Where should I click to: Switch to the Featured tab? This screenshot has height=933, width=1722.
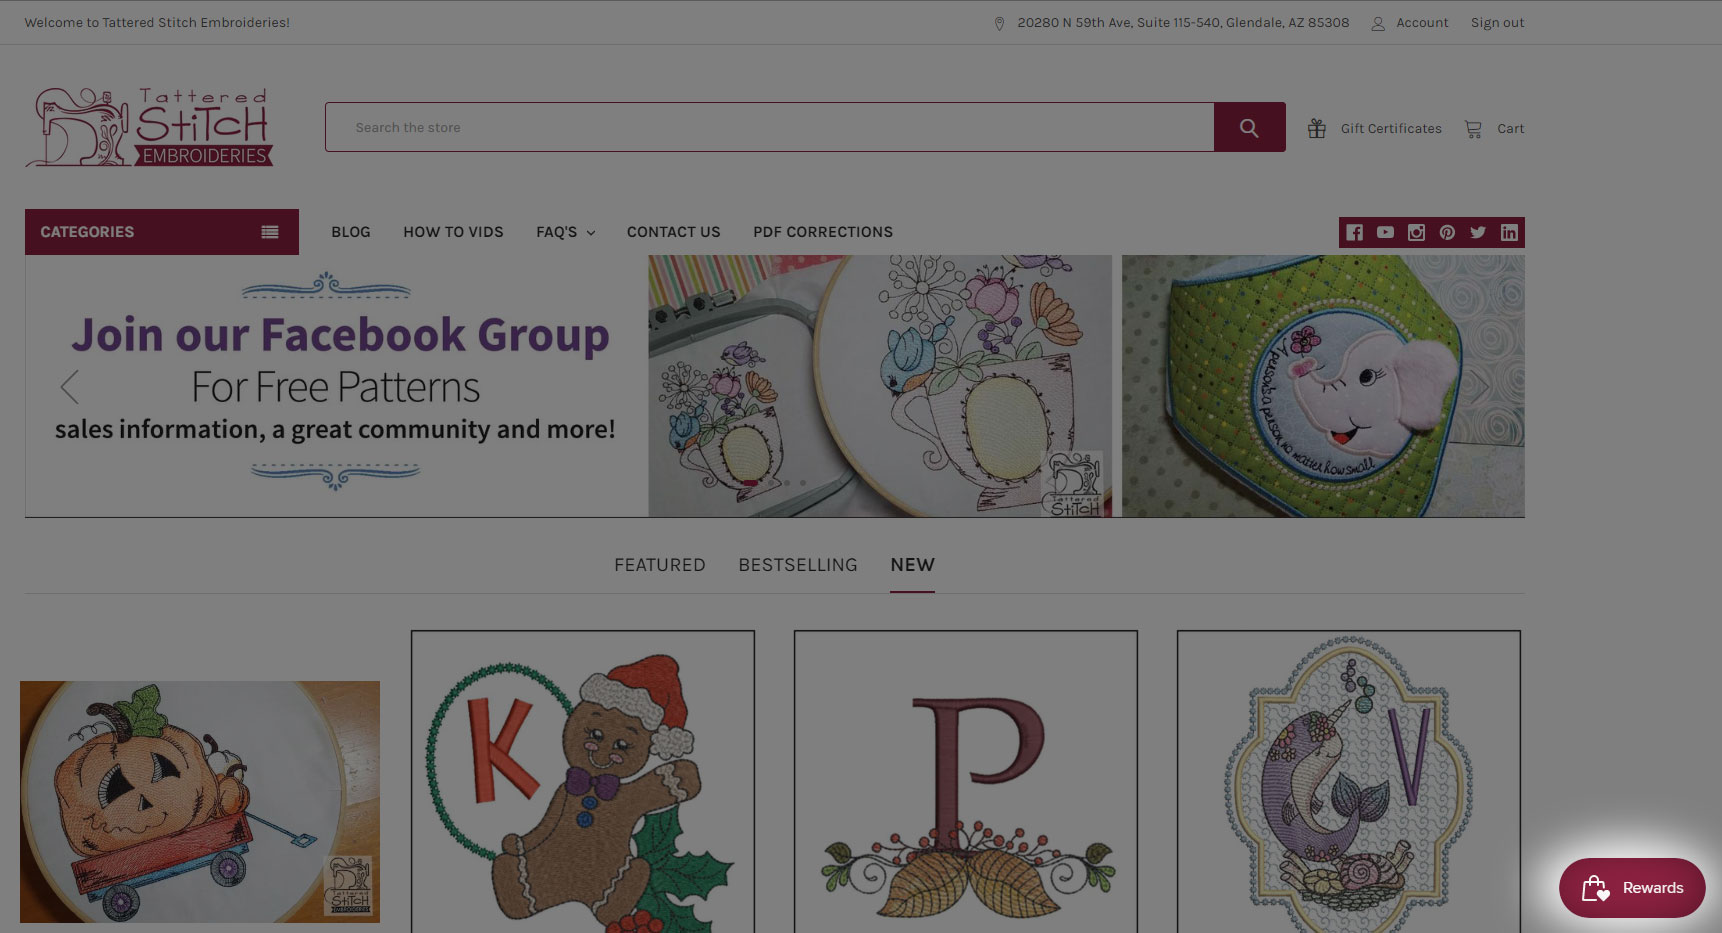point(660,565)
